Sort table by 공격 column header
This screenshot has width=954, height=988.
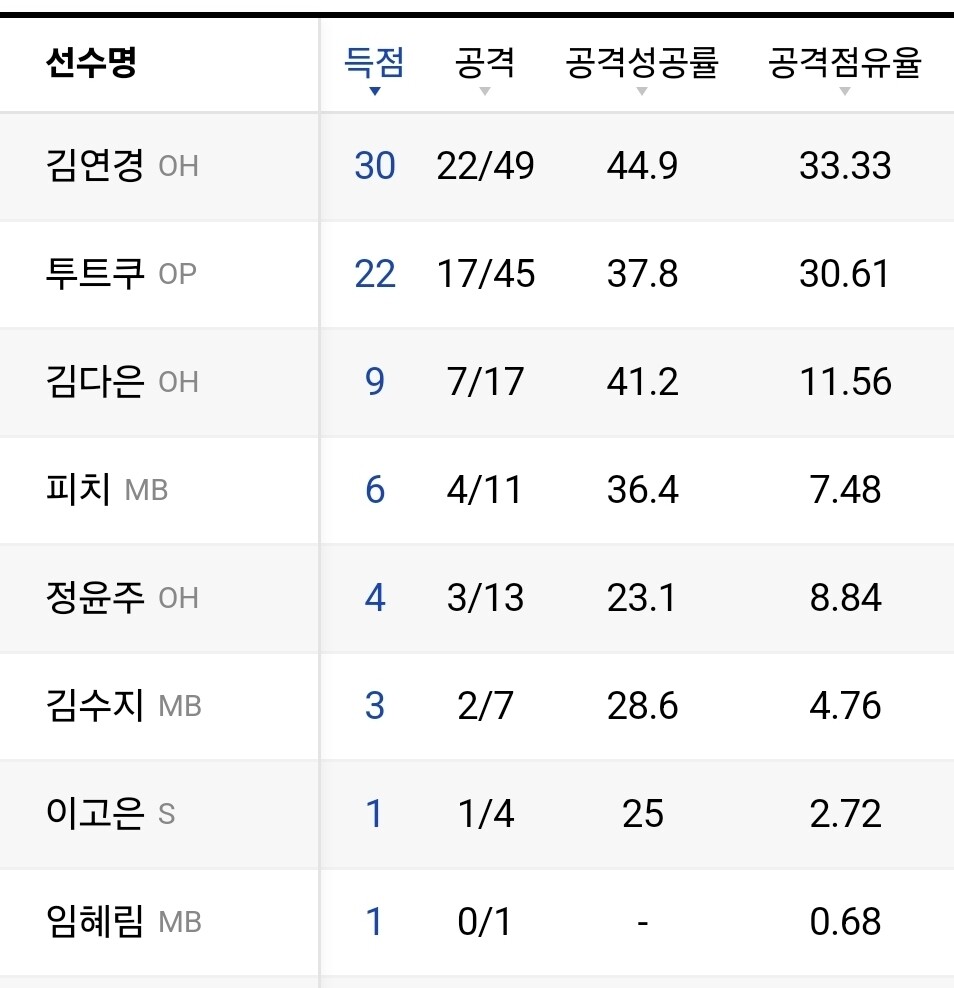[485, 64]
